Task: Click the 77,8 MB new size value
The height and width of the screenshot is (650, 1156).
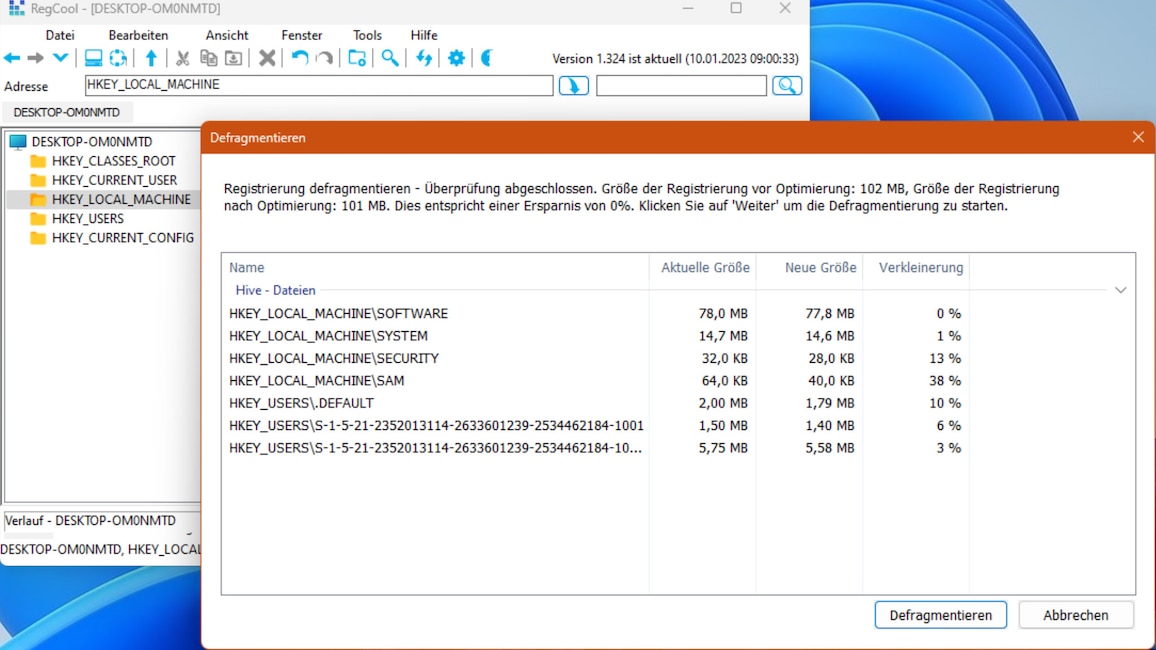Action: [x=829, y=313]
